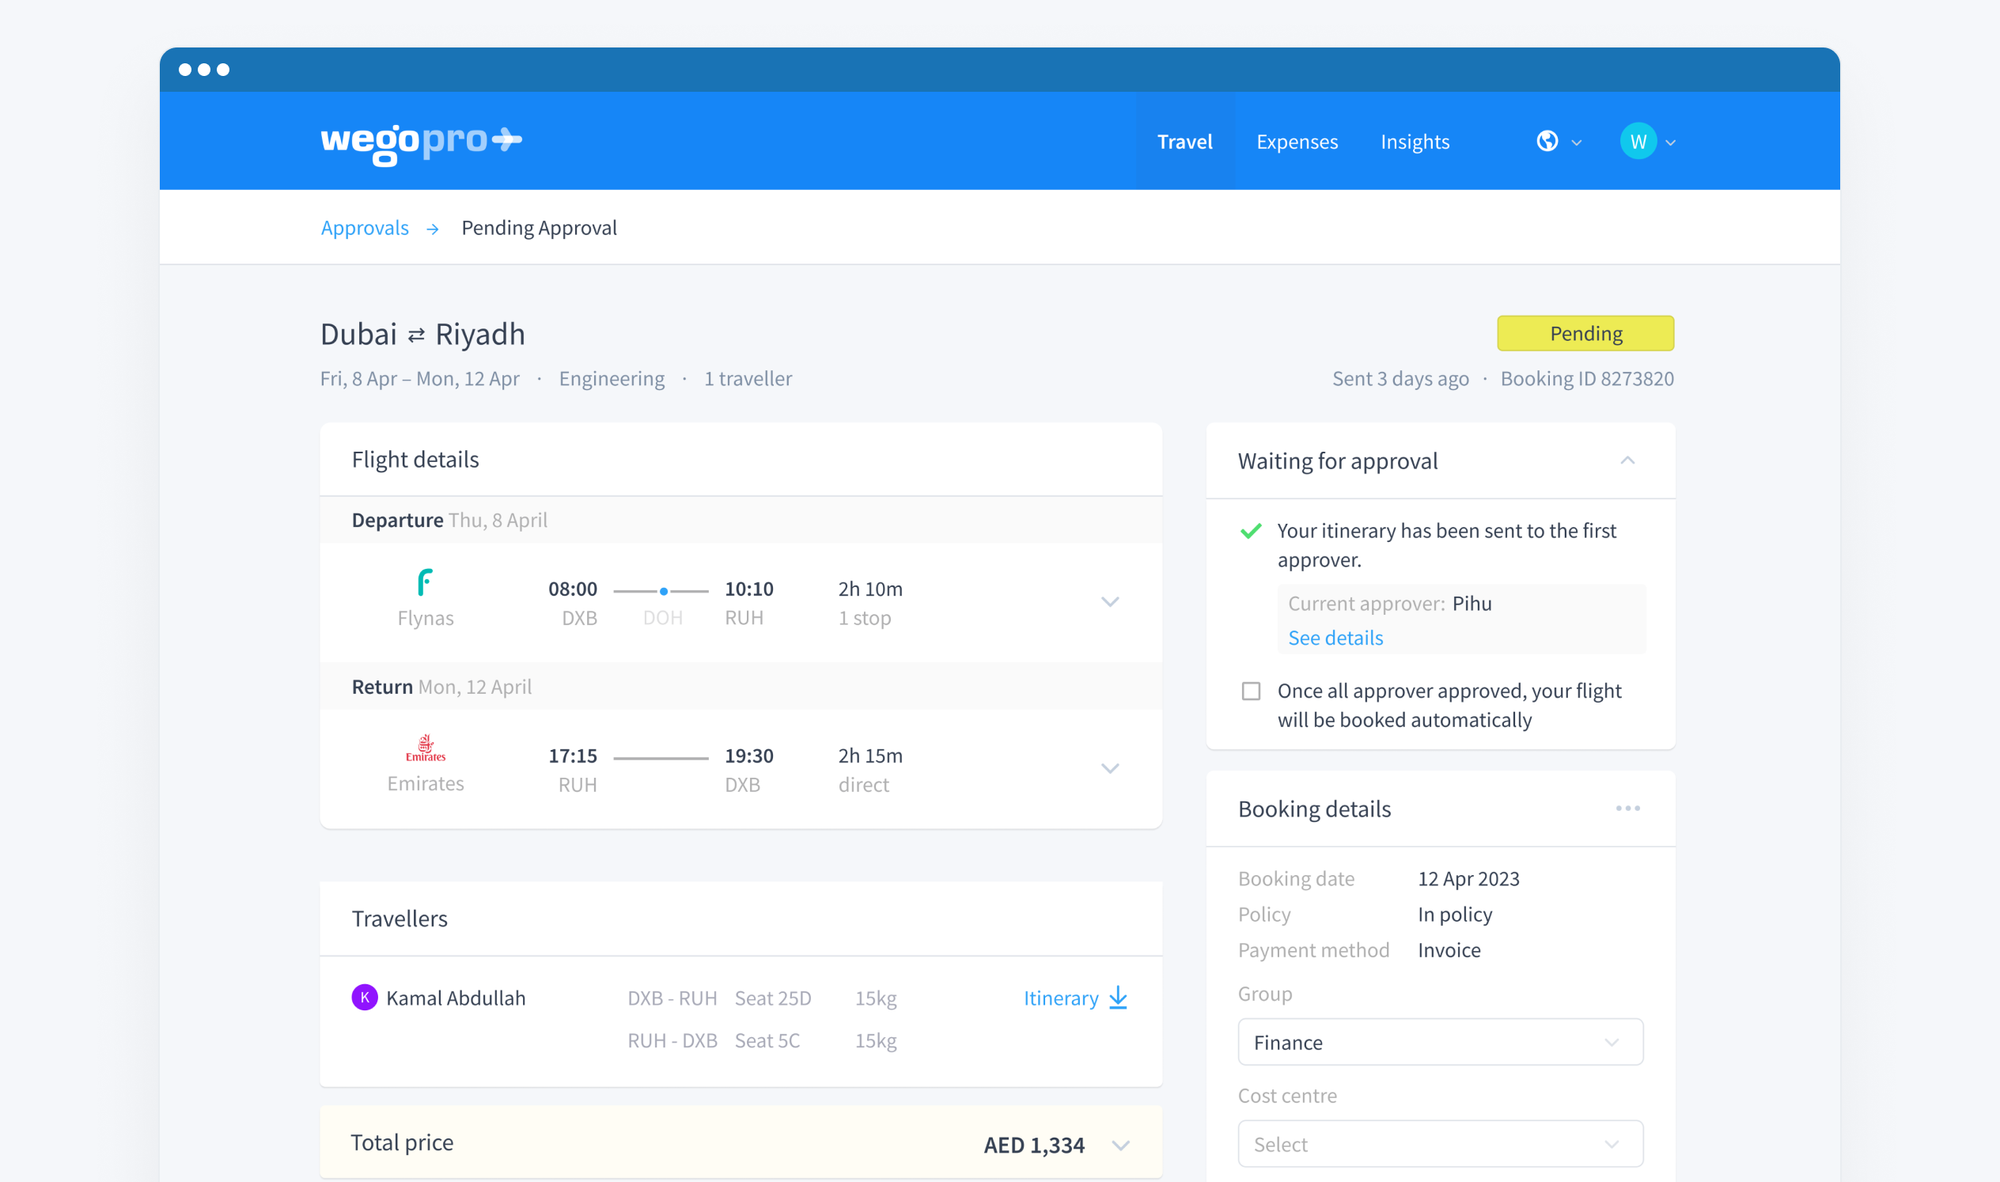
Task: Open the Cost centre Select dropdown
Action: [1440, 1143]
